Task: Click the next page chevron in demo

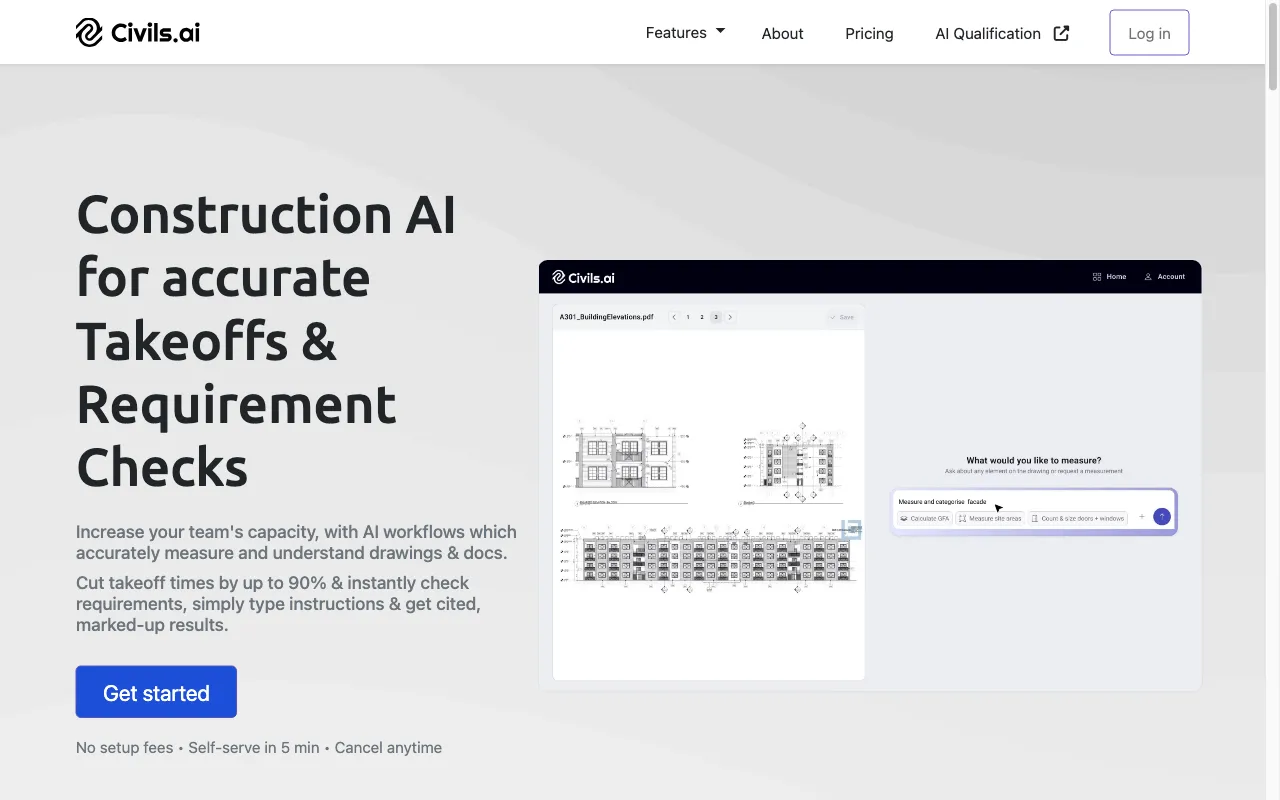Action: point(730,317)
